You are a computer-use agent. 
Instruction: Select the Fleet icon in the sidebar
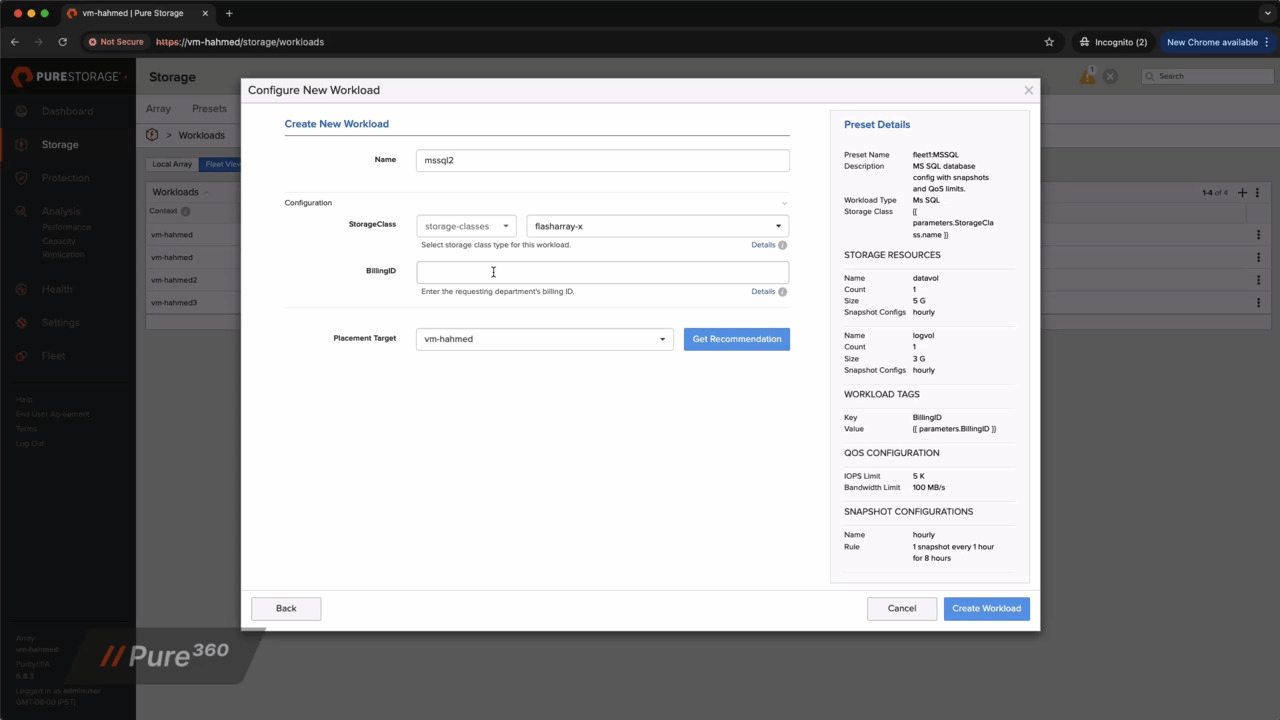pos(21,355)
